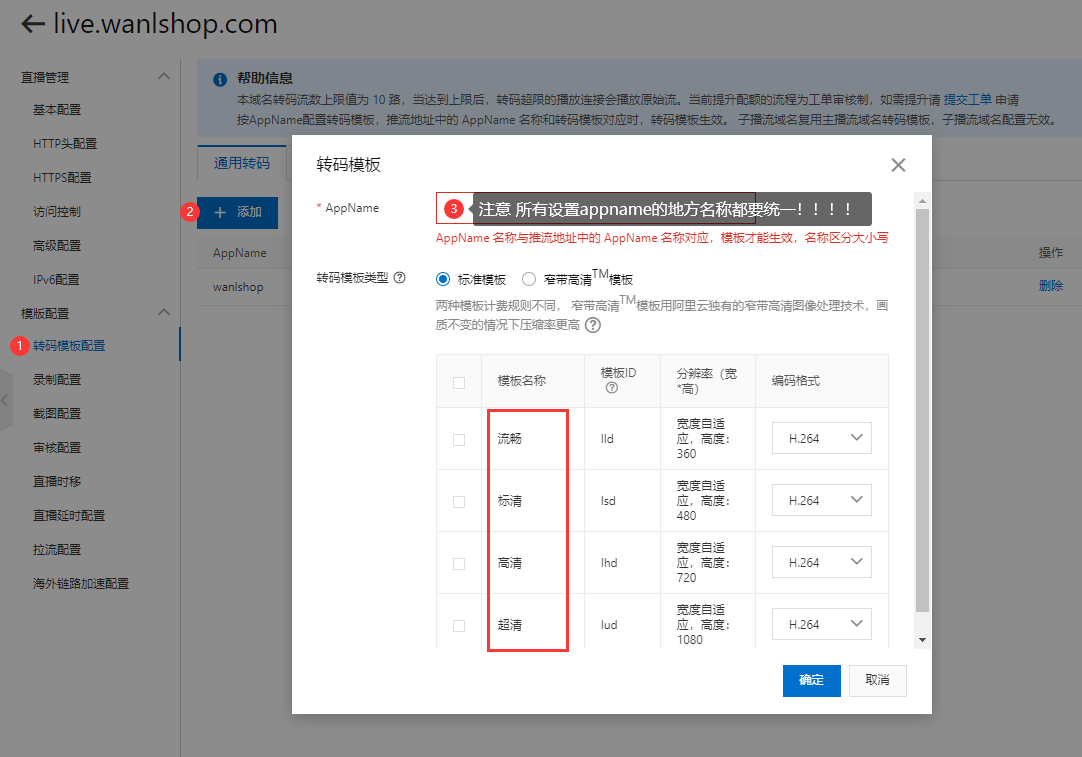1082x757 pixels.
Task: Open 录制配置 in the sidebar
Action: point(57,380)
